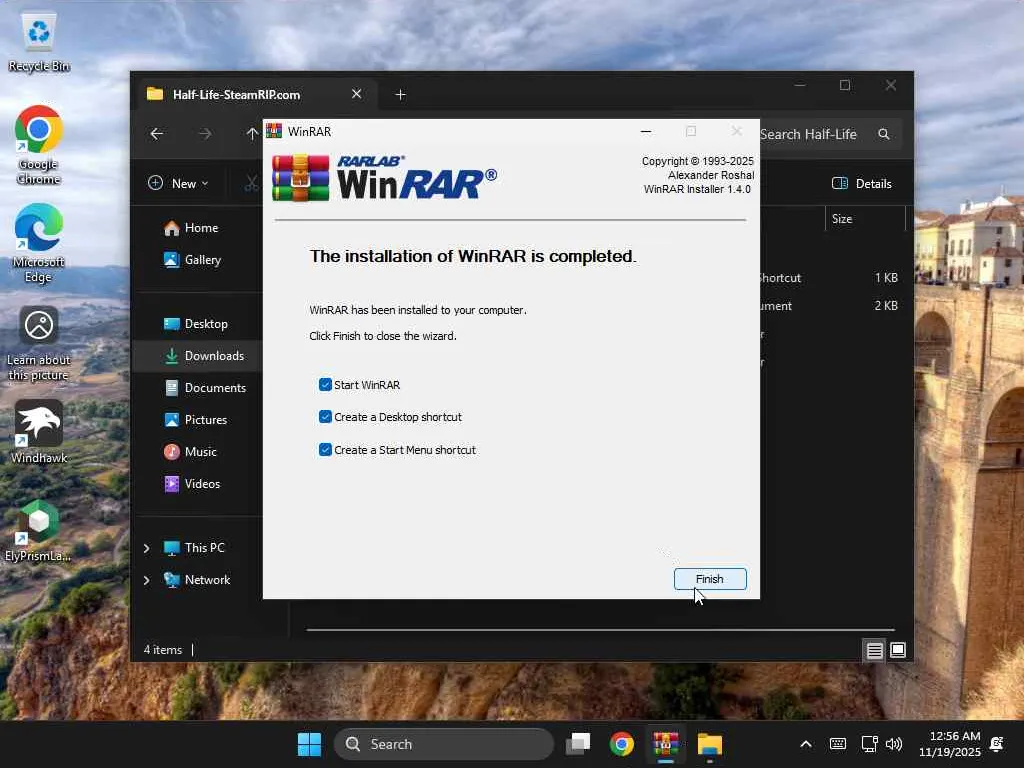
Task: Go back in File Explorer
Action: (x=157, y=134)
